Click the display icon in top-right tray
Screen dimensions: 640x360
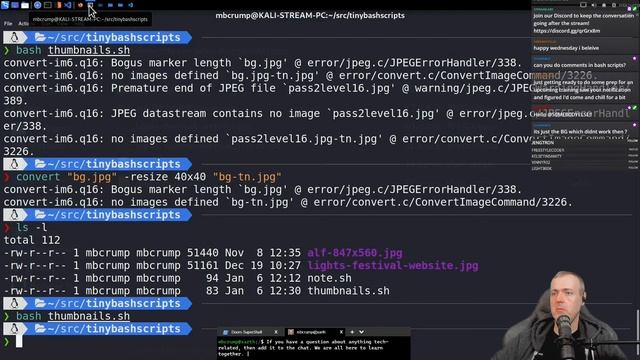(x=583, y=5)
